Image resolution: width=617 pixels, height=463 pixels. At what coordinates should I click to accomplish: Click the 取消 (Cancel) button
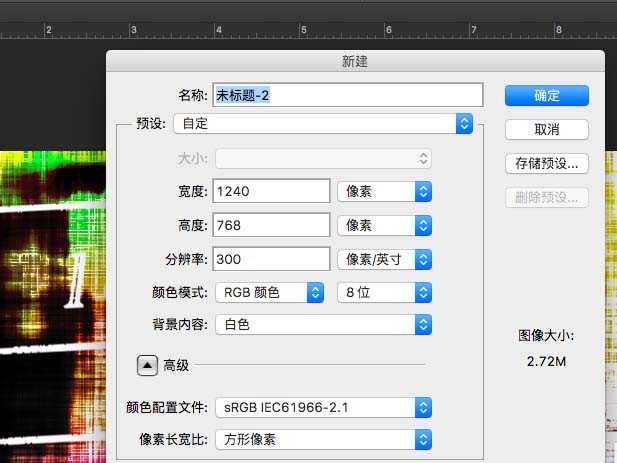coord(546,129)
